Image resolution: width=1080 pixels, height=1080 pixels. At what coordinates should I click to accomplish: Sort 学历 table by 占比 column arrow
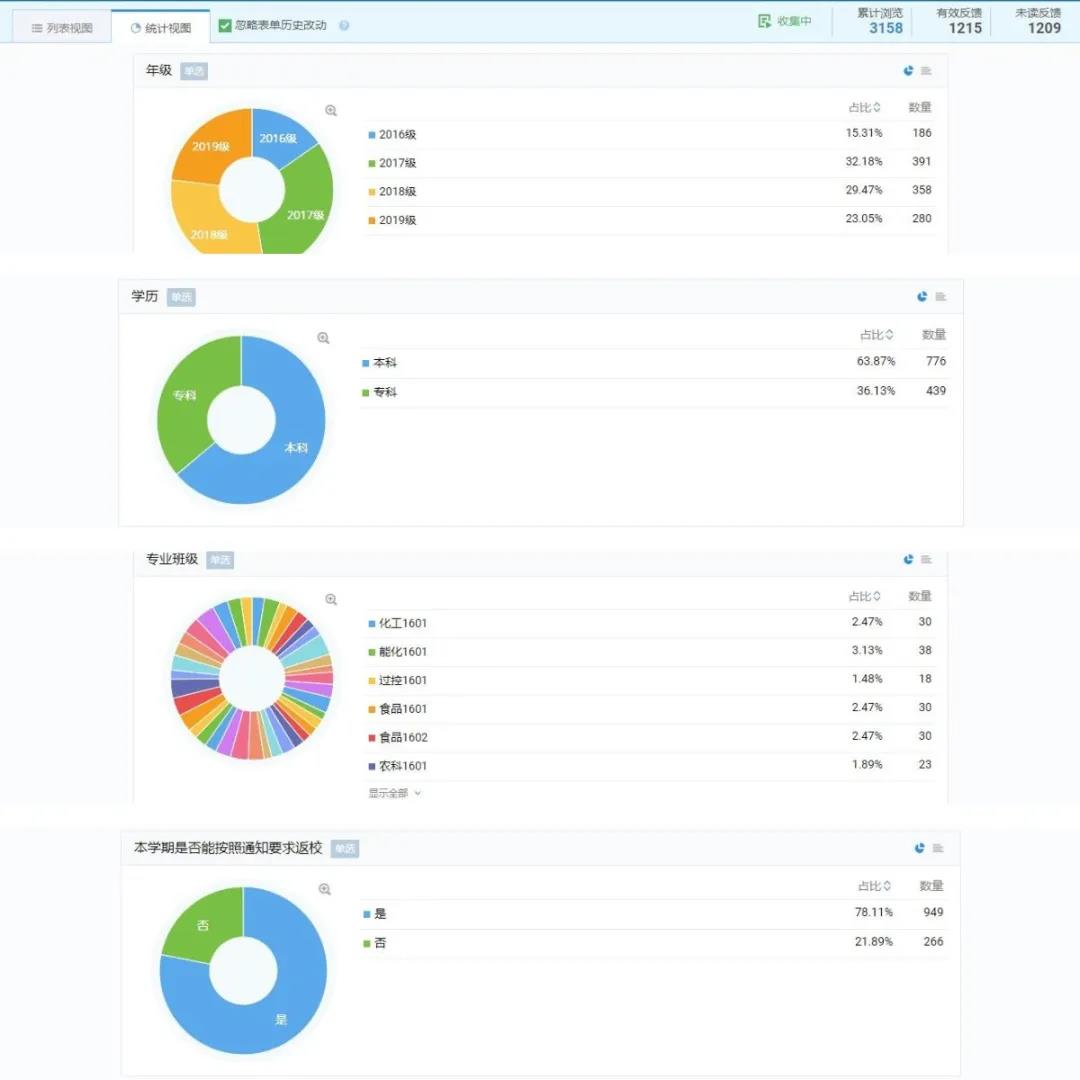[889, 335]
